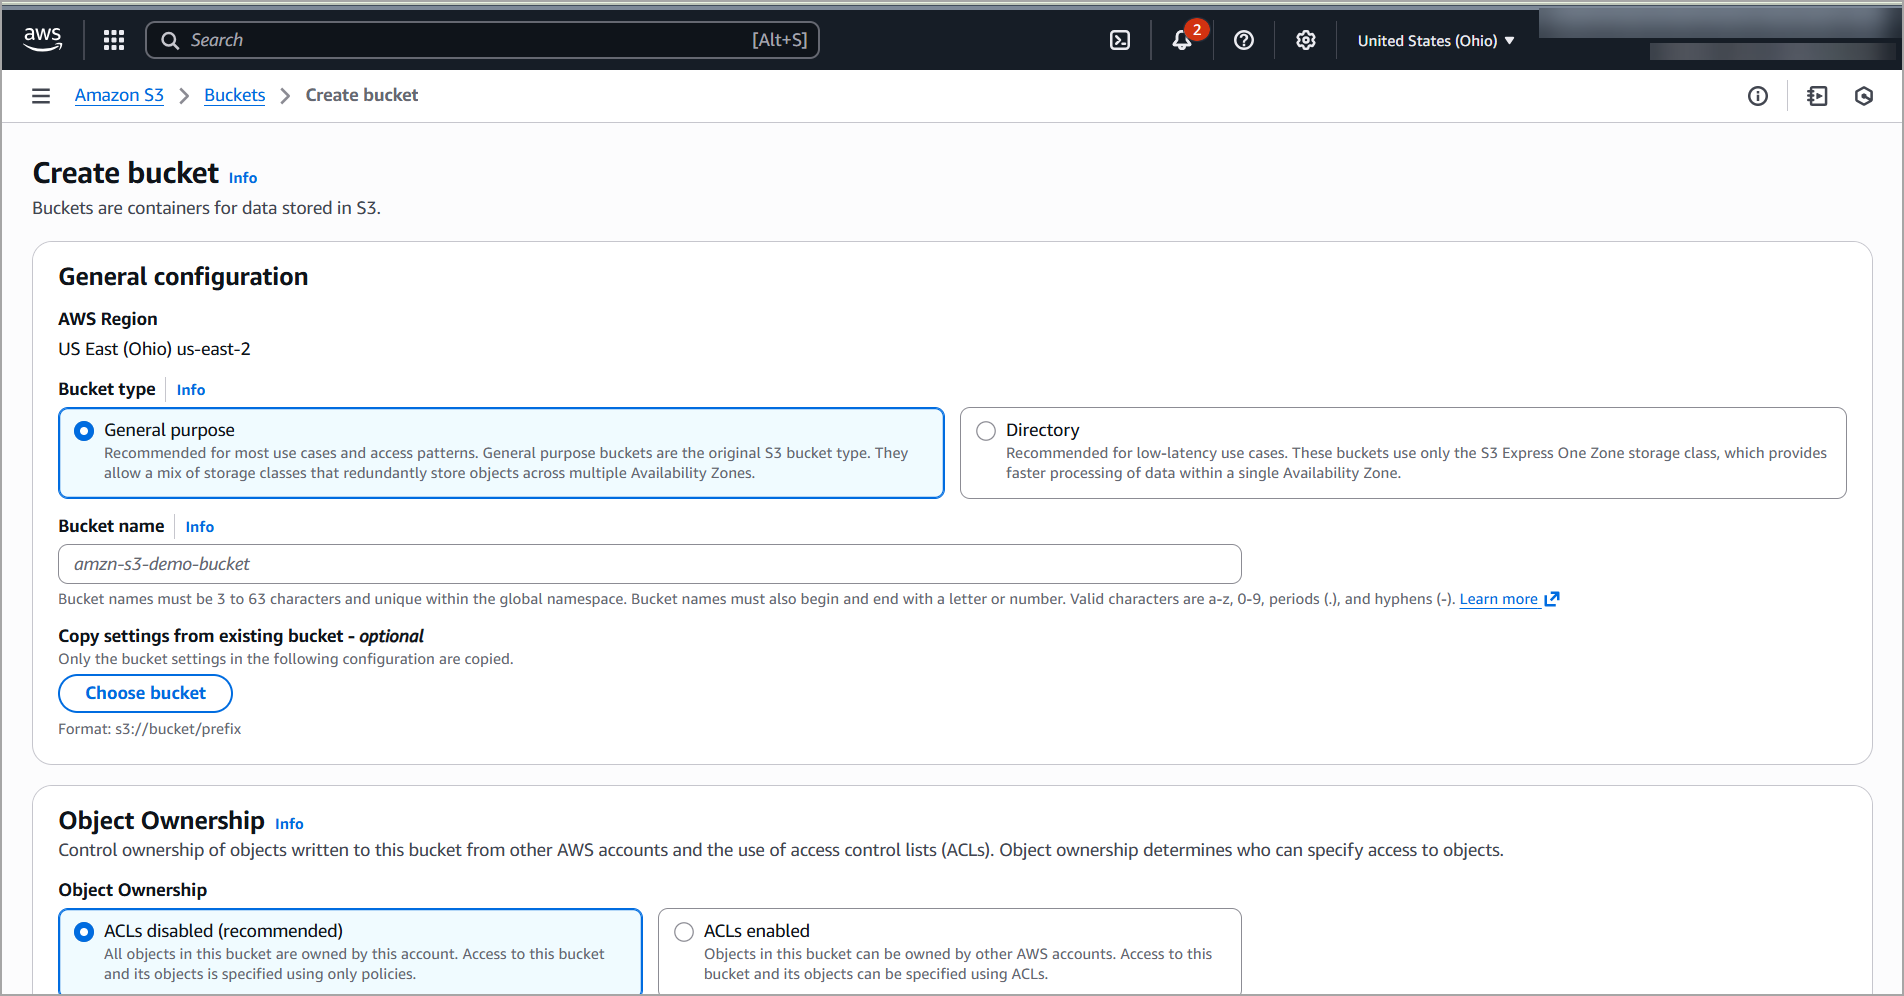This screenshot has height=996, width=1904.
Task: Open the Help menu
Action: pyautogui.click(x=1243, y=40)
